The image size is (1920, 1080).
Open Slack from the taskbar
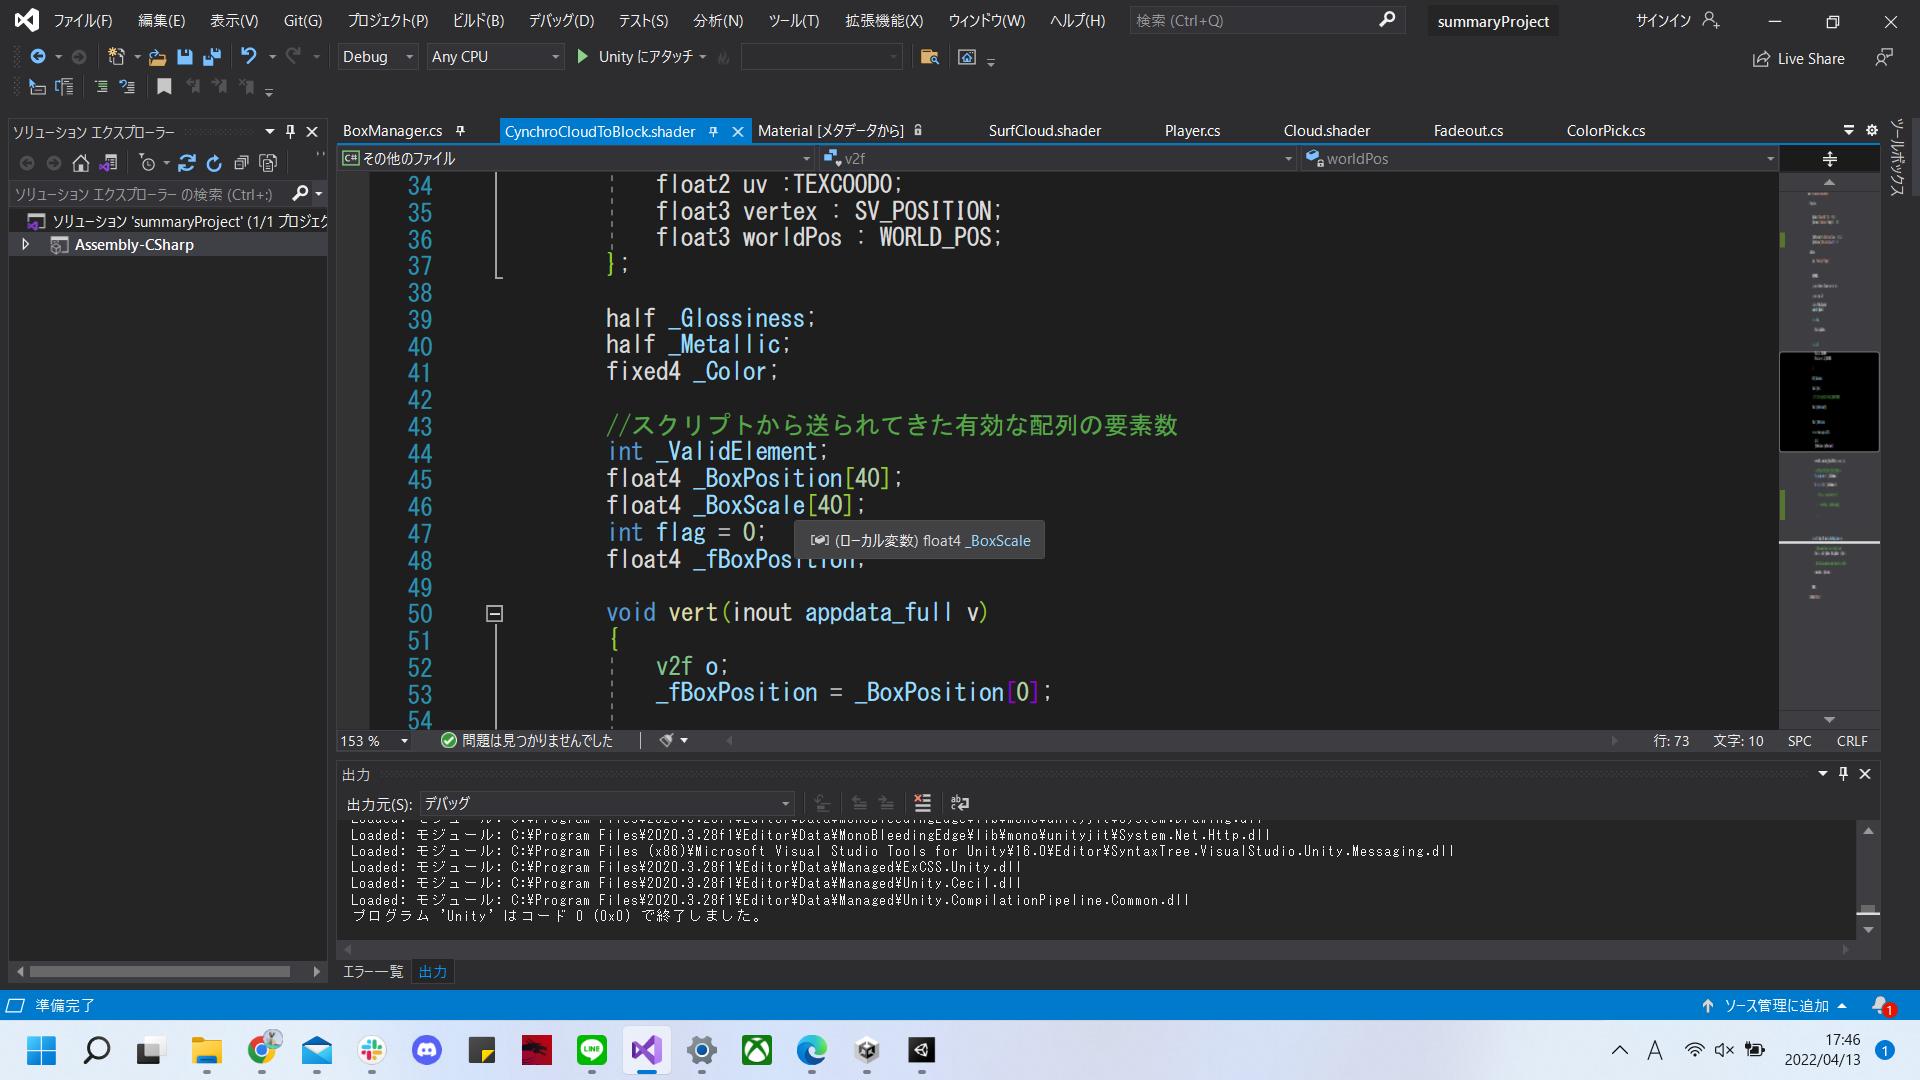(372, 1050)
